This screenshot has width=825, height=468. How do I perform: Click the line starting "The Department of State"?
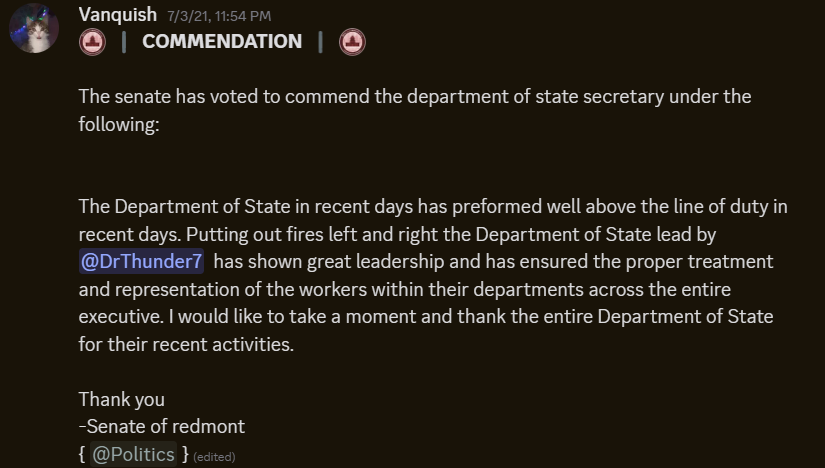pyautogui.click(x=433, y=207)
